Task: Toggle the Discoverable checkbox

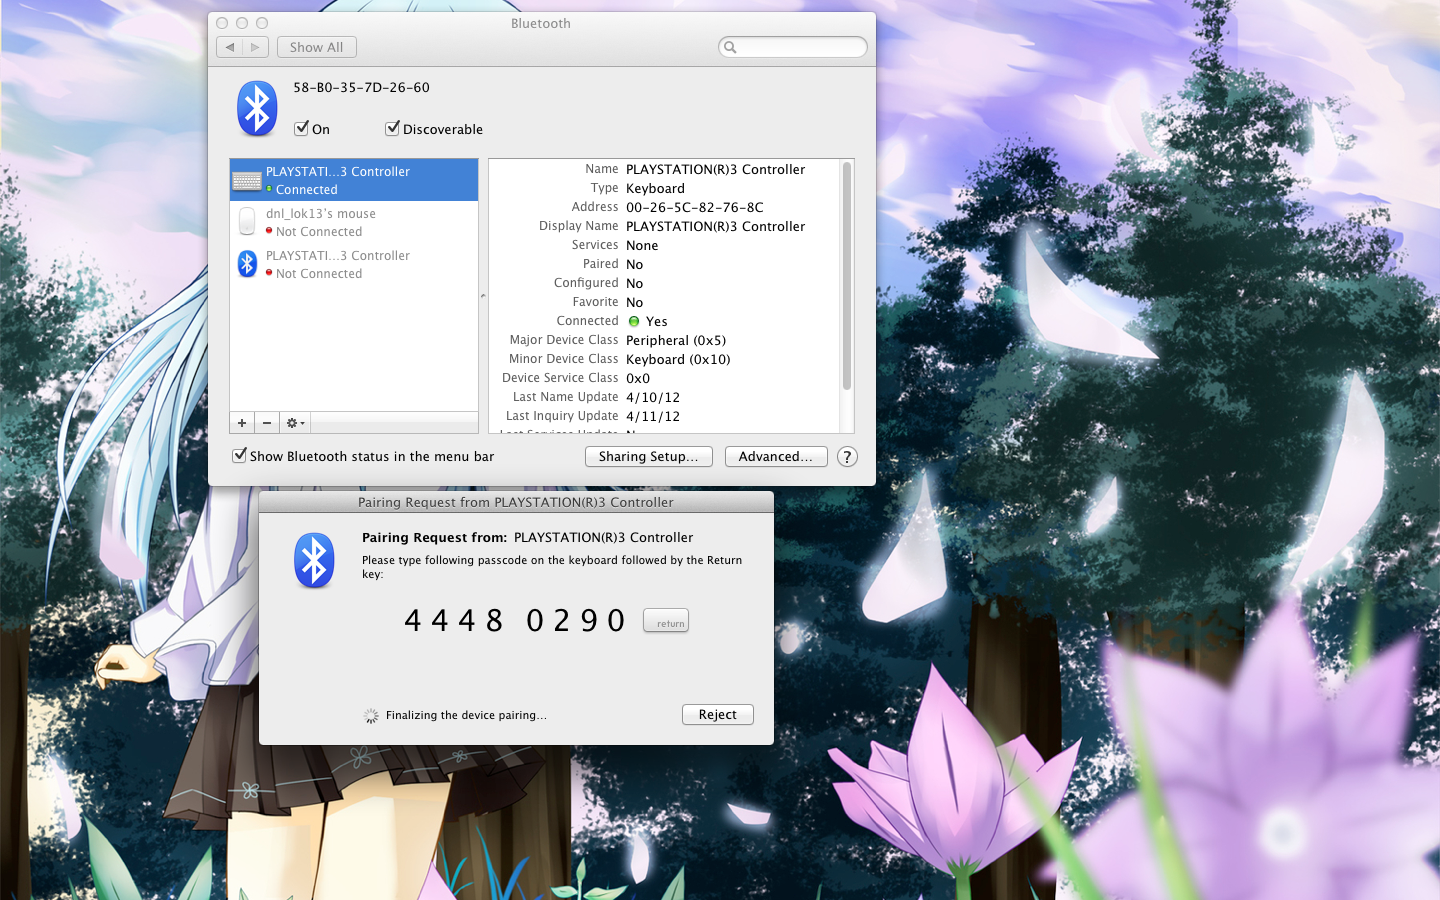Action: coord(392,128)
